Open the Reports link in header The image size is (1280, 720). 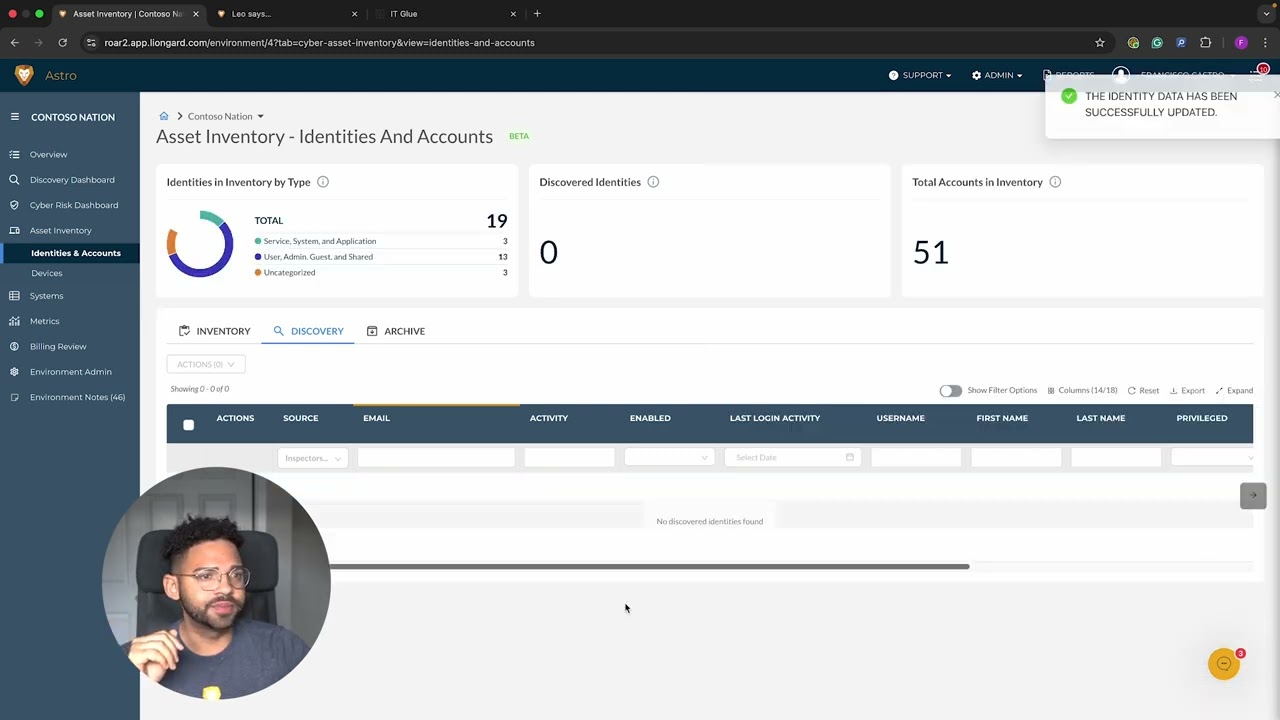(1068, 75)
